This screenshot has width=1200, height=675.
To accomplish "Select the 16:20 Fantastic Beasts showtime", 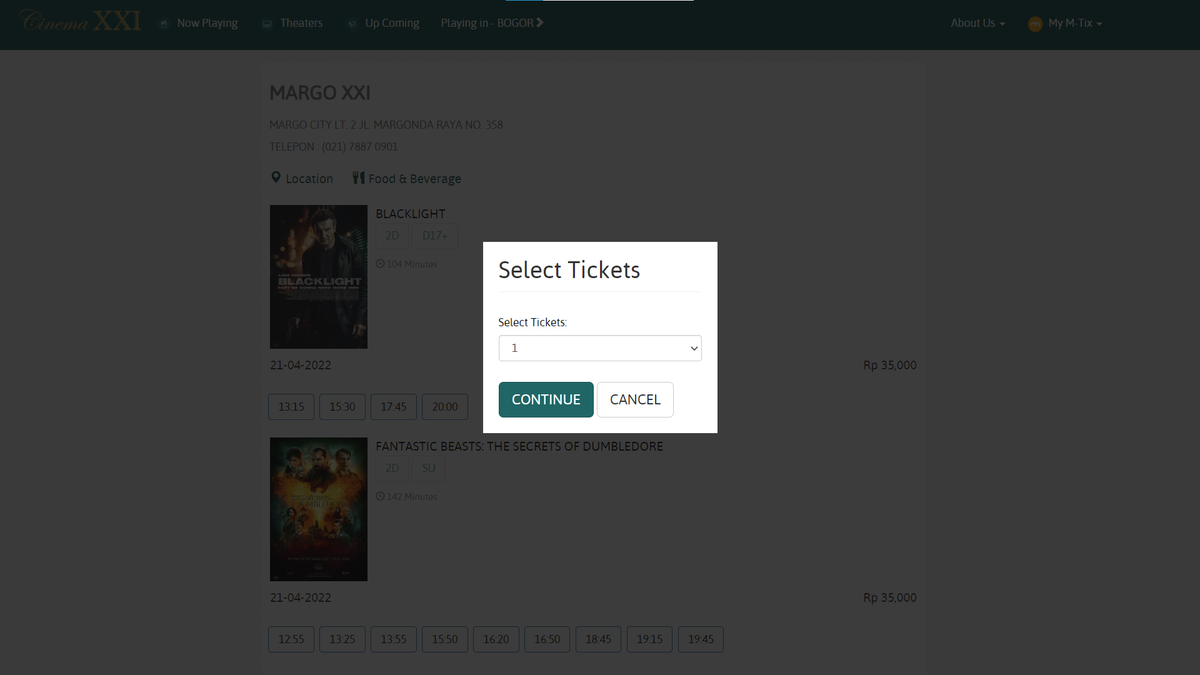I will pyautogui.click(x=496, y=639).
